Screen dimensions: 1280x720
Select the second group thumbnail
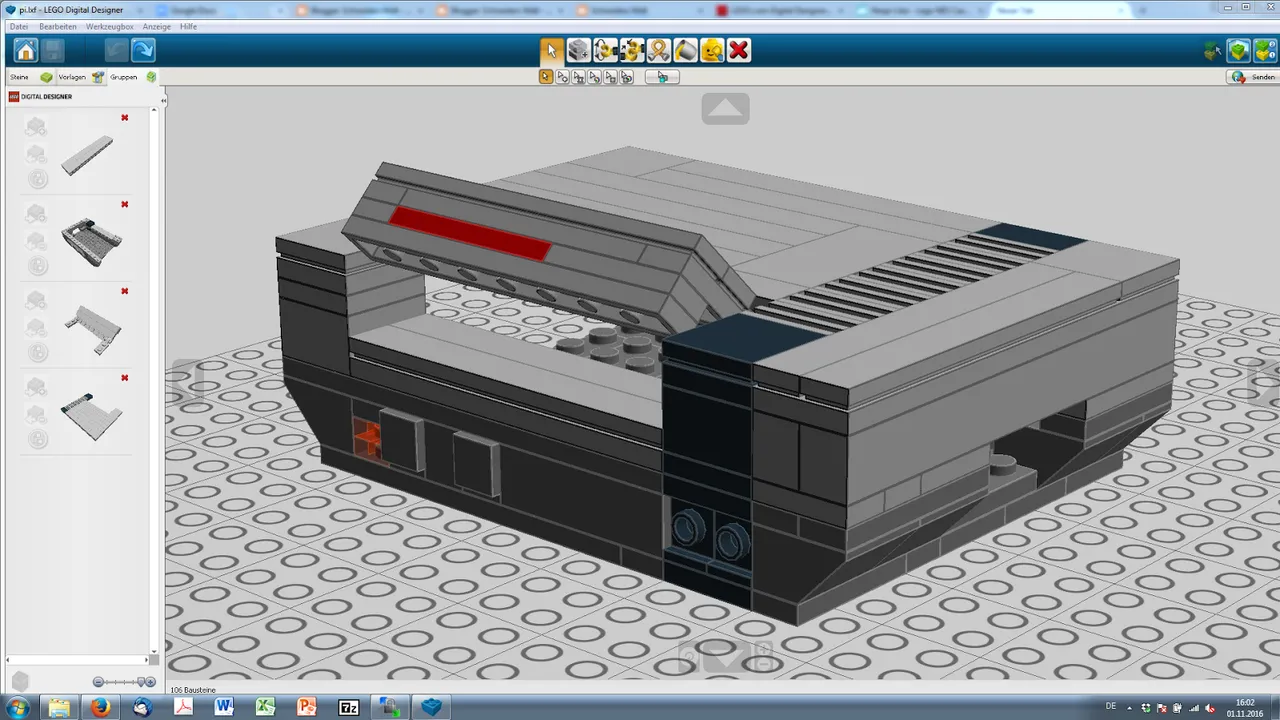click(x=91, y=242)
